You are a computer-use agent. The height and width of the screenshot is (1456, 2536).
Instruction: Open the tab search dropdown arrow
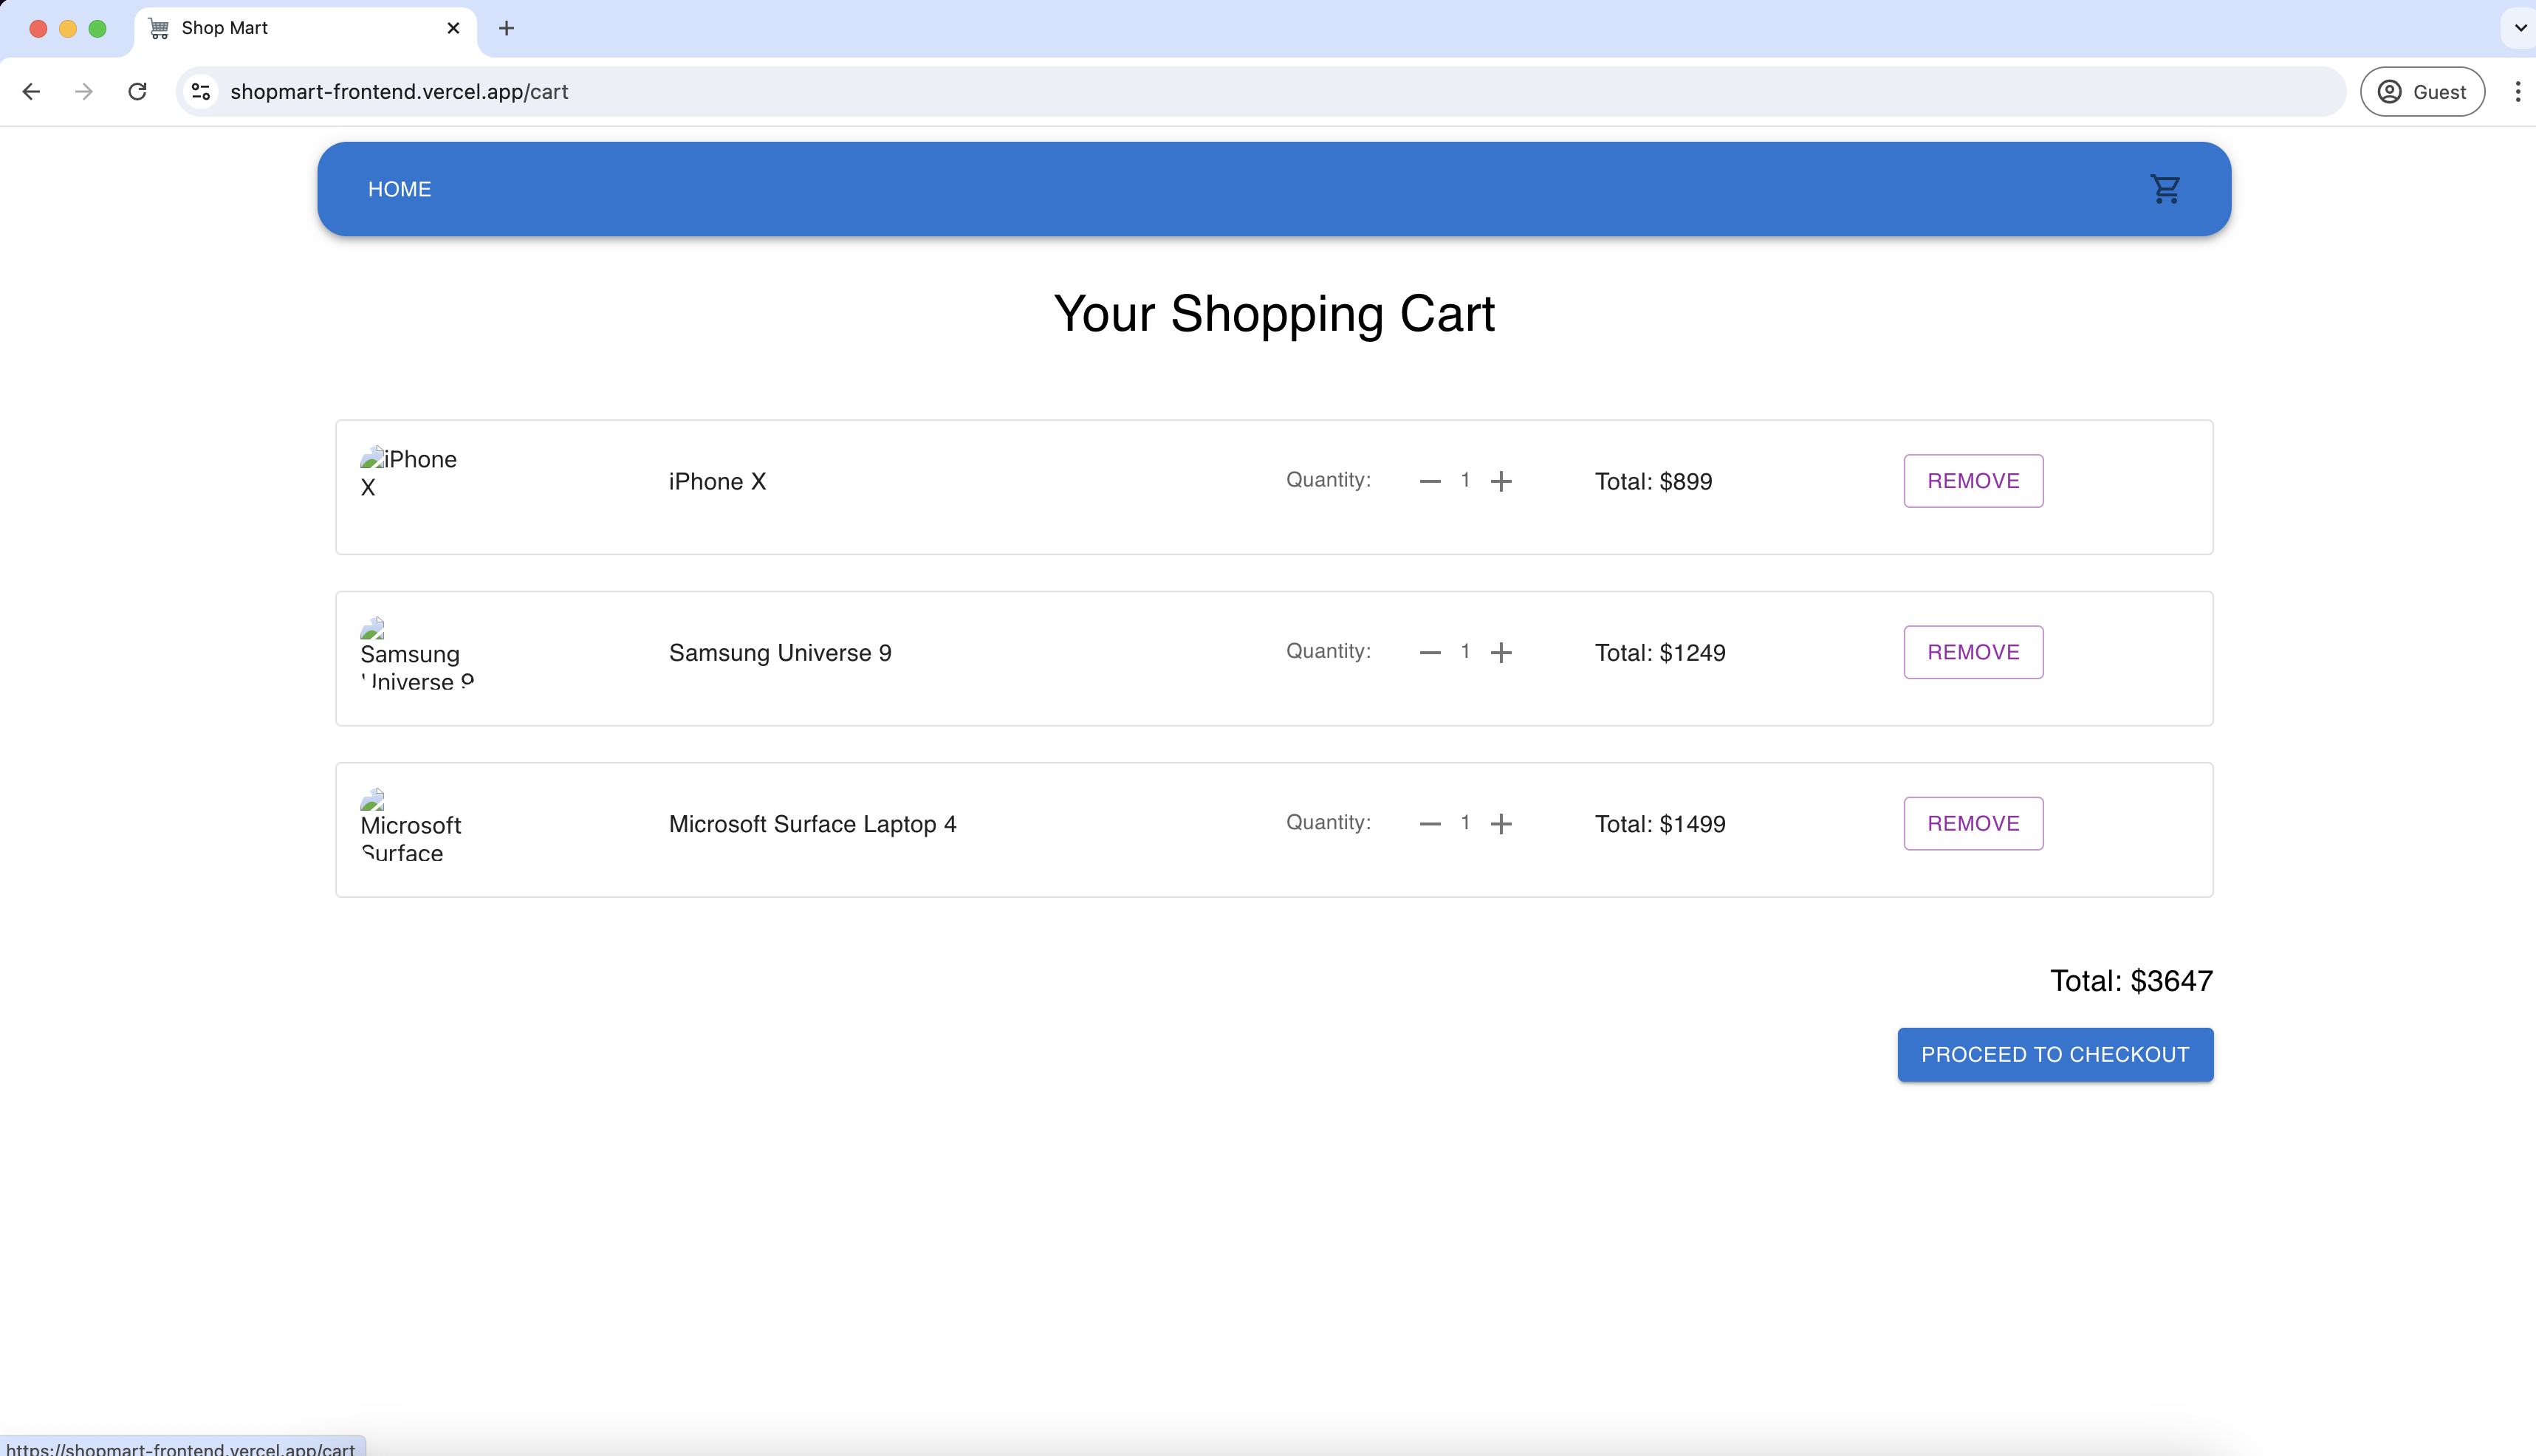(2520, 28)
